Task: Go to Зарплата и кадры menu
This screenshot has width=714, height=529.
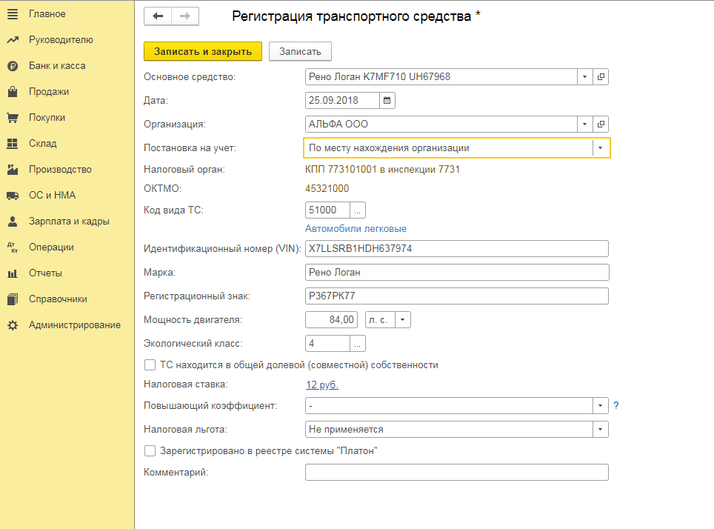Action: pyautogui.click(x=69, y=221)
